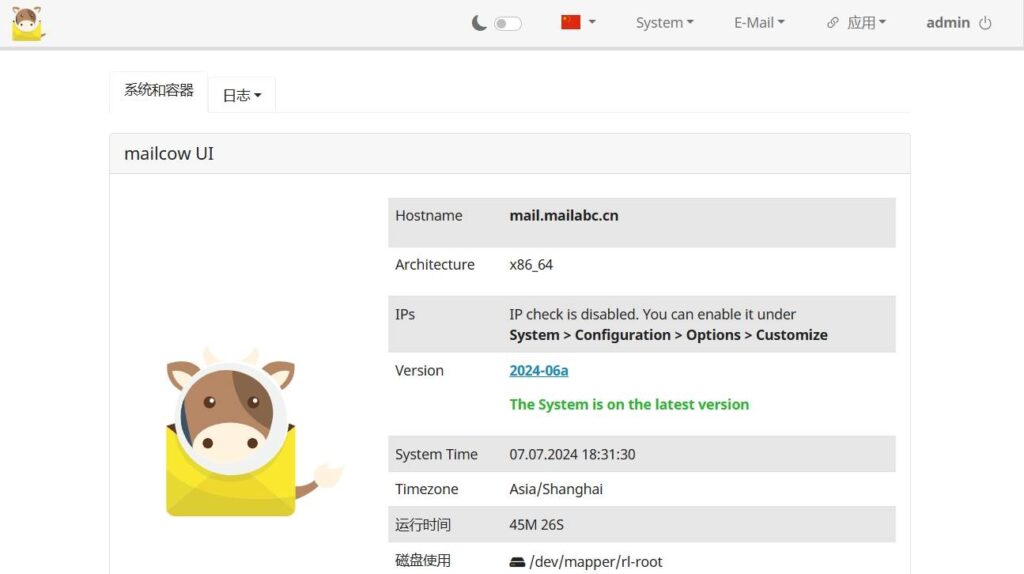
Task: Click the uptime value 45M 26S
Action: point(536,524)
